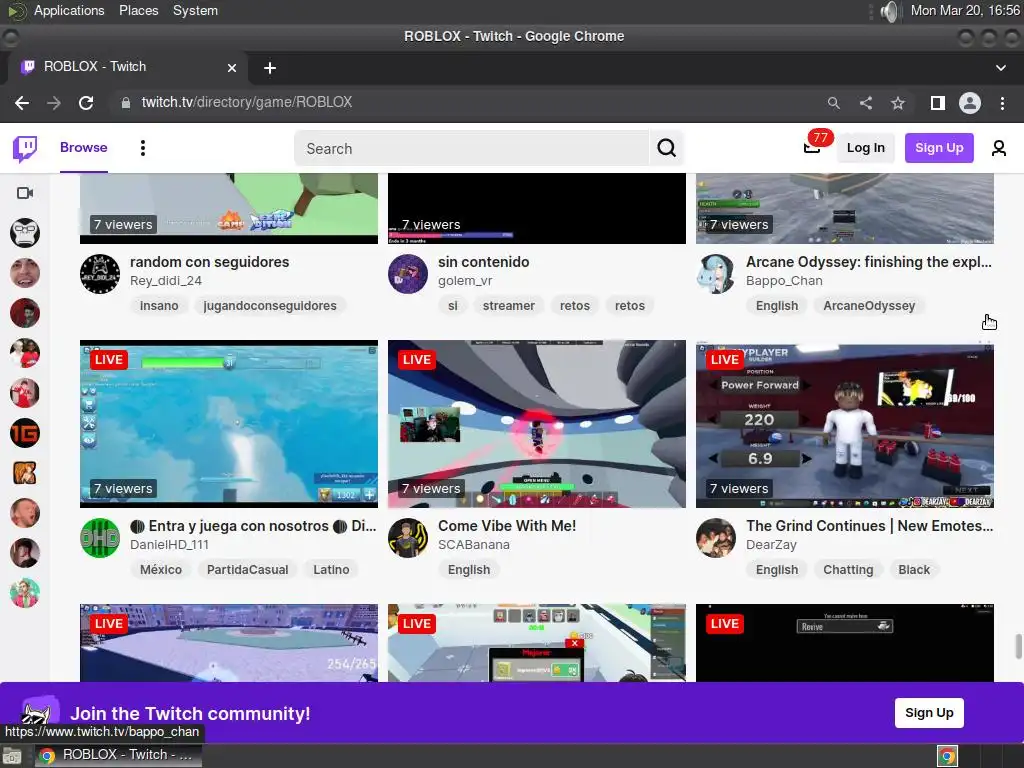The width and height of the screenshot is (1024, 768).
Task: Click the 'streamer' tag
Action: 508,306
